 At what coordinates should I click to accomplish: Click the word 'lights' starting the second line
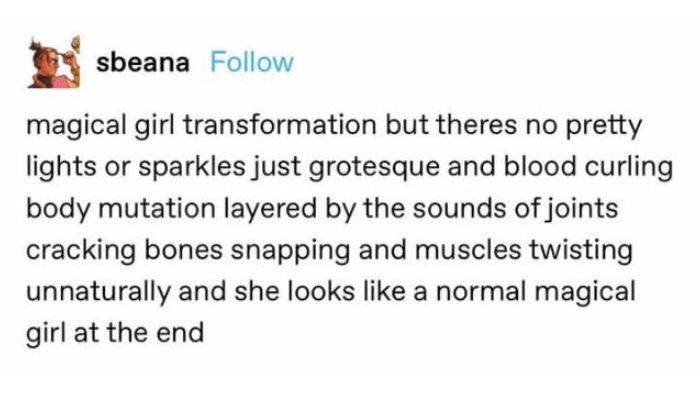61,167
